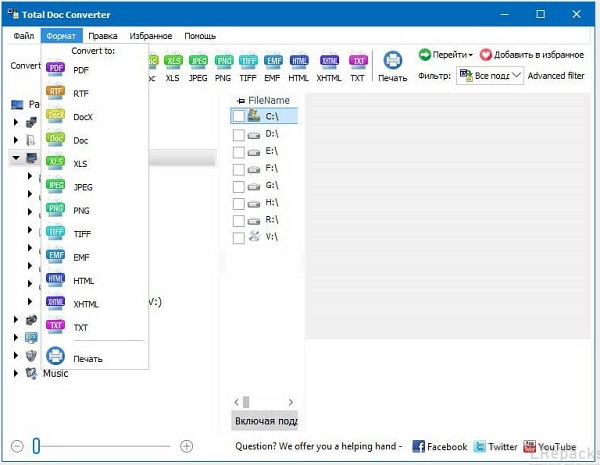Click the XHTML toolbar conversion icon
Image resolution: width=600 pixels, height=465 pixels.
pyautogui.click(x=329, y=67)
